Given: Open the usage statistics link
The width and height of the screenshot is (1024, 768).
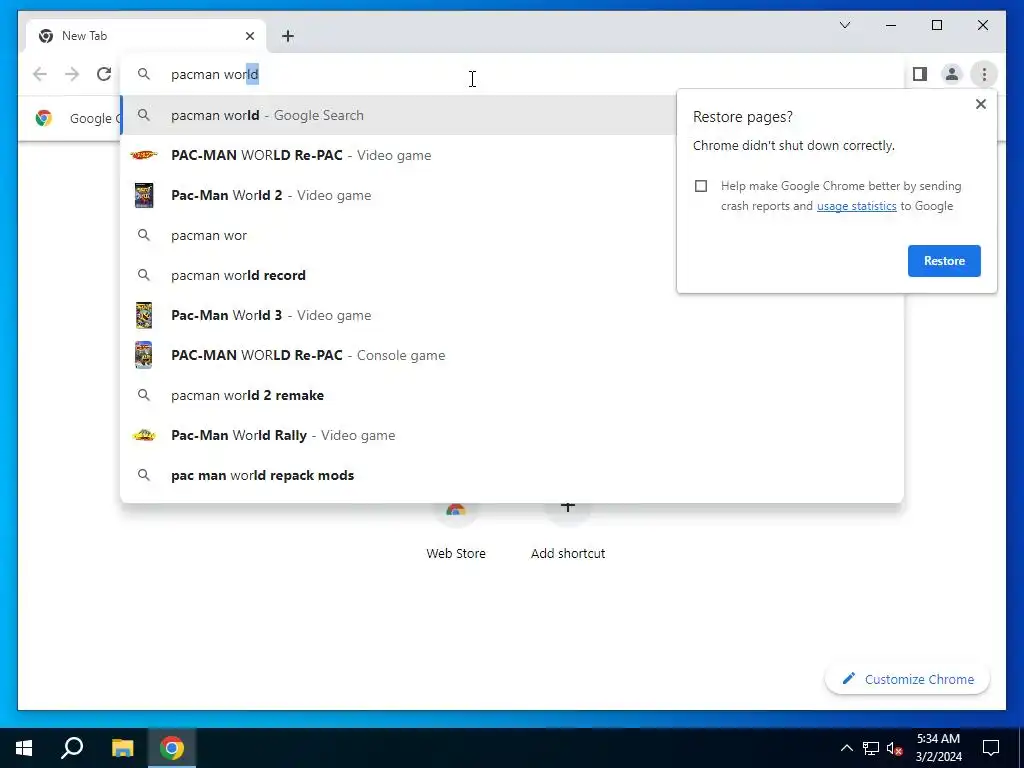Looking at the screenshot, I should pos(856,206).
